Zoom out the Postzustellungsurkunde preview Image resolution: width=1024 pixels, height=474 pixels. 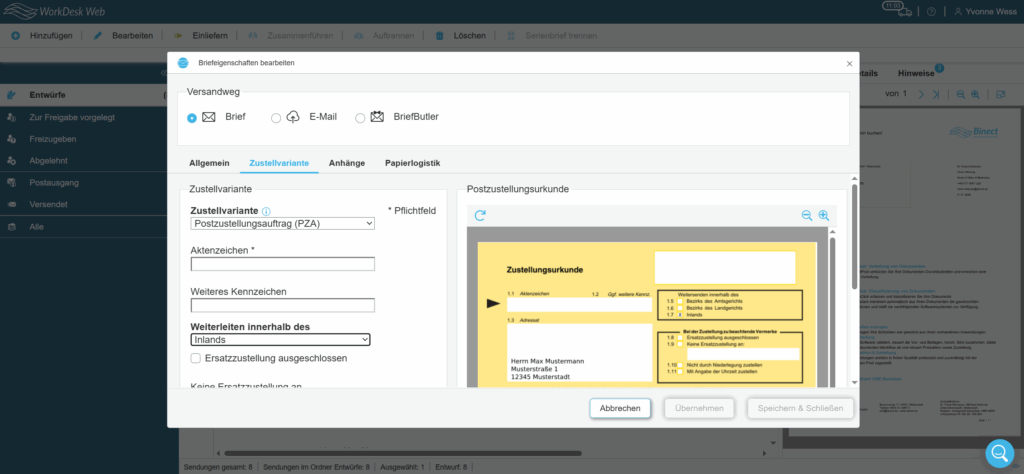pos(807,215)
